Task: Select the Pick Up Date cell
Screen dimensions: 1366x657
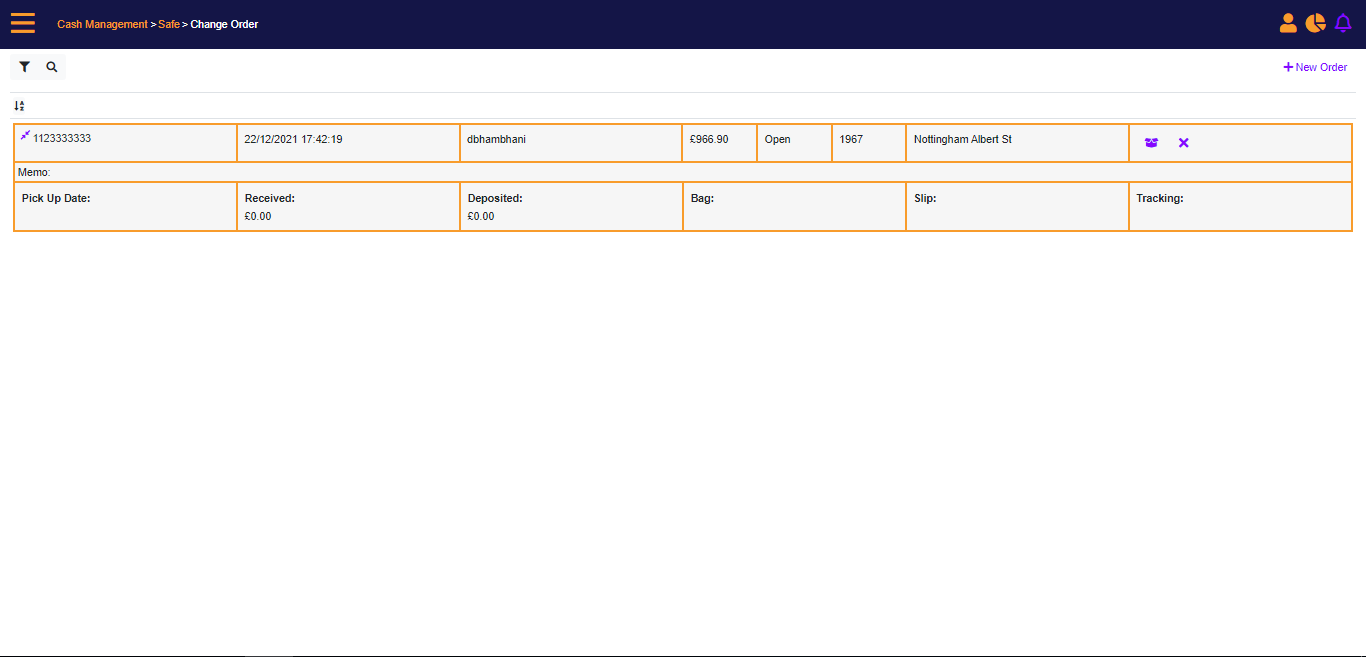Action: click(125, 207)
